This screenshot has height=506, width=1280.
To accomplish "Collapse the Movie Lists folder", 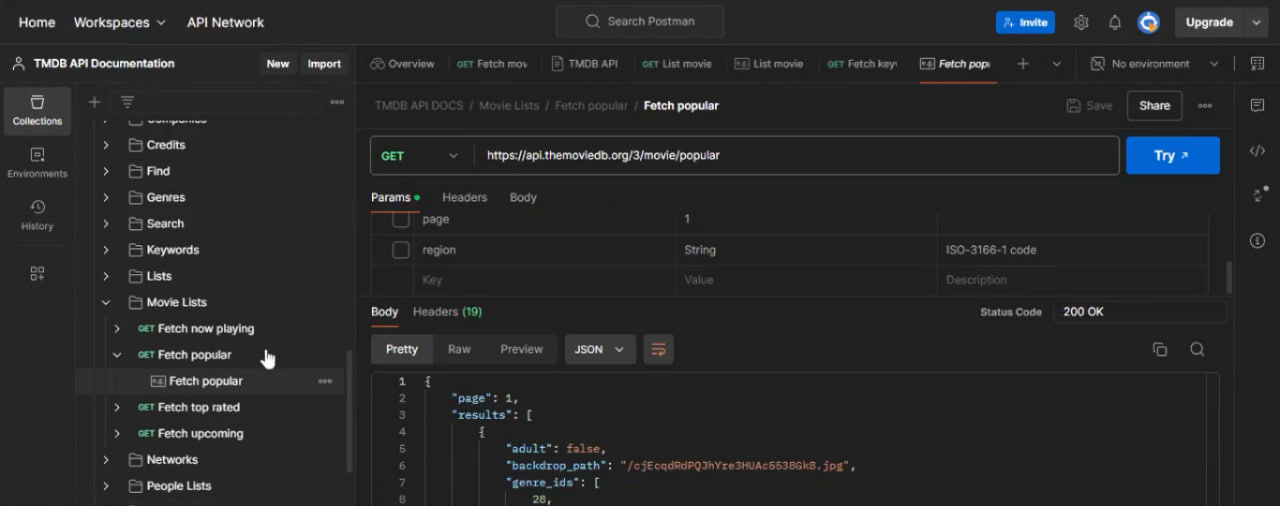I will [x=106, y=302].
